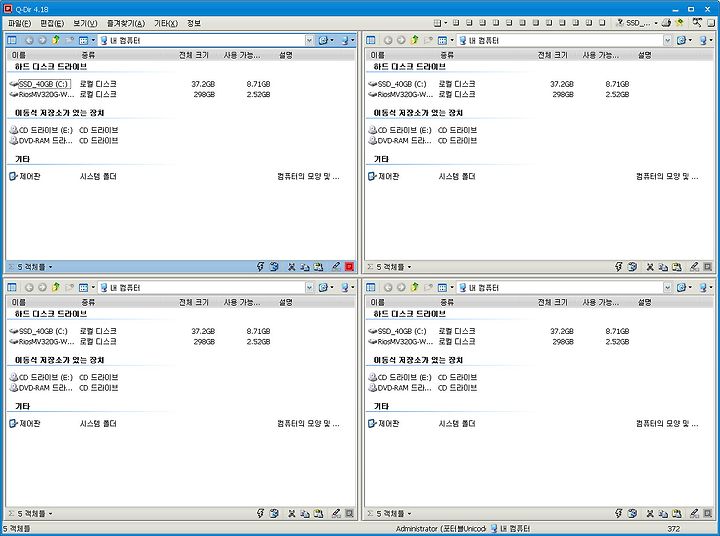This screenshot has width=720, height=536.
Task: Go up one folder in top-right pane
Action: coord(414,40)
